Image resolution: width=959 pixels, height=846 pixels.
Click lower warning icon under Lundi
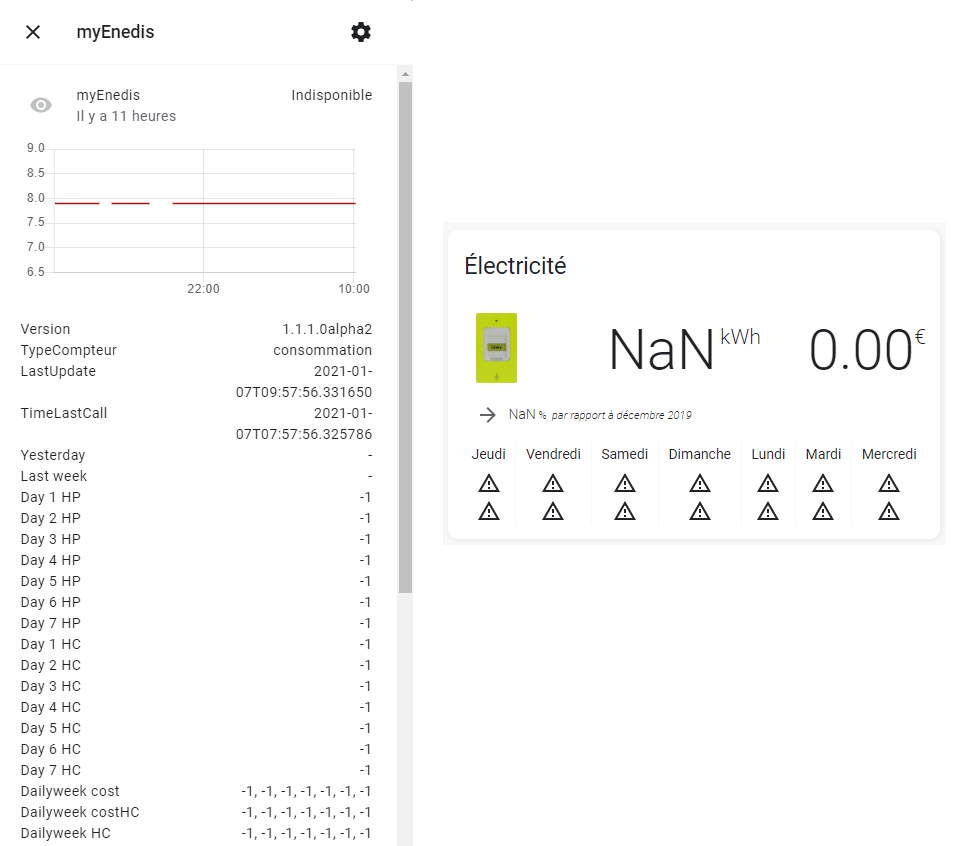(768, 511)
